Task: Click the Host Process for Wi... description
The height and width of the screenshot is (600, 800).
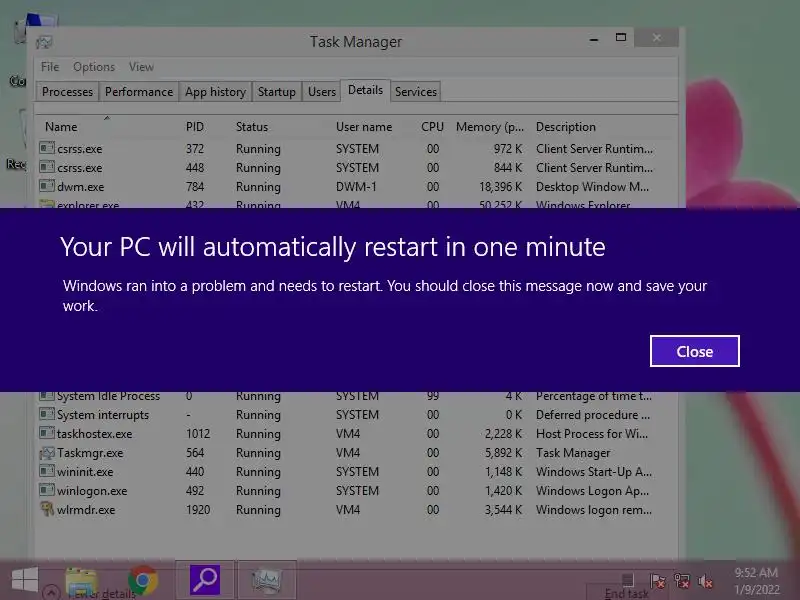Action: pyautogui.click(x=592, y=434)
